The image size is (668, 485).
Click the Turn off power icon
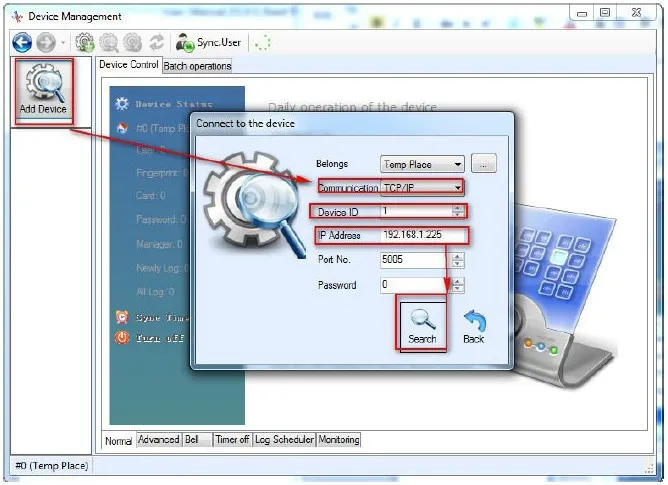[122, 338]
